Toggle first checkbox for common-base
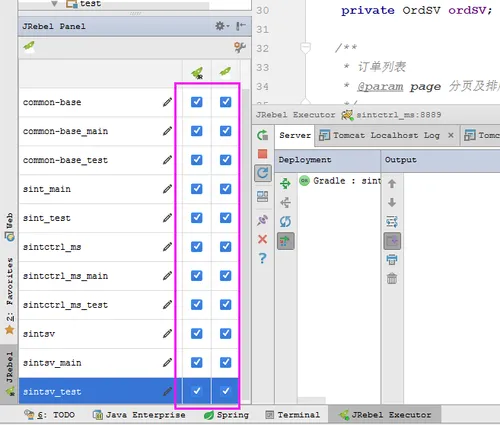This screenshot has width=500, height=425. 197,102
